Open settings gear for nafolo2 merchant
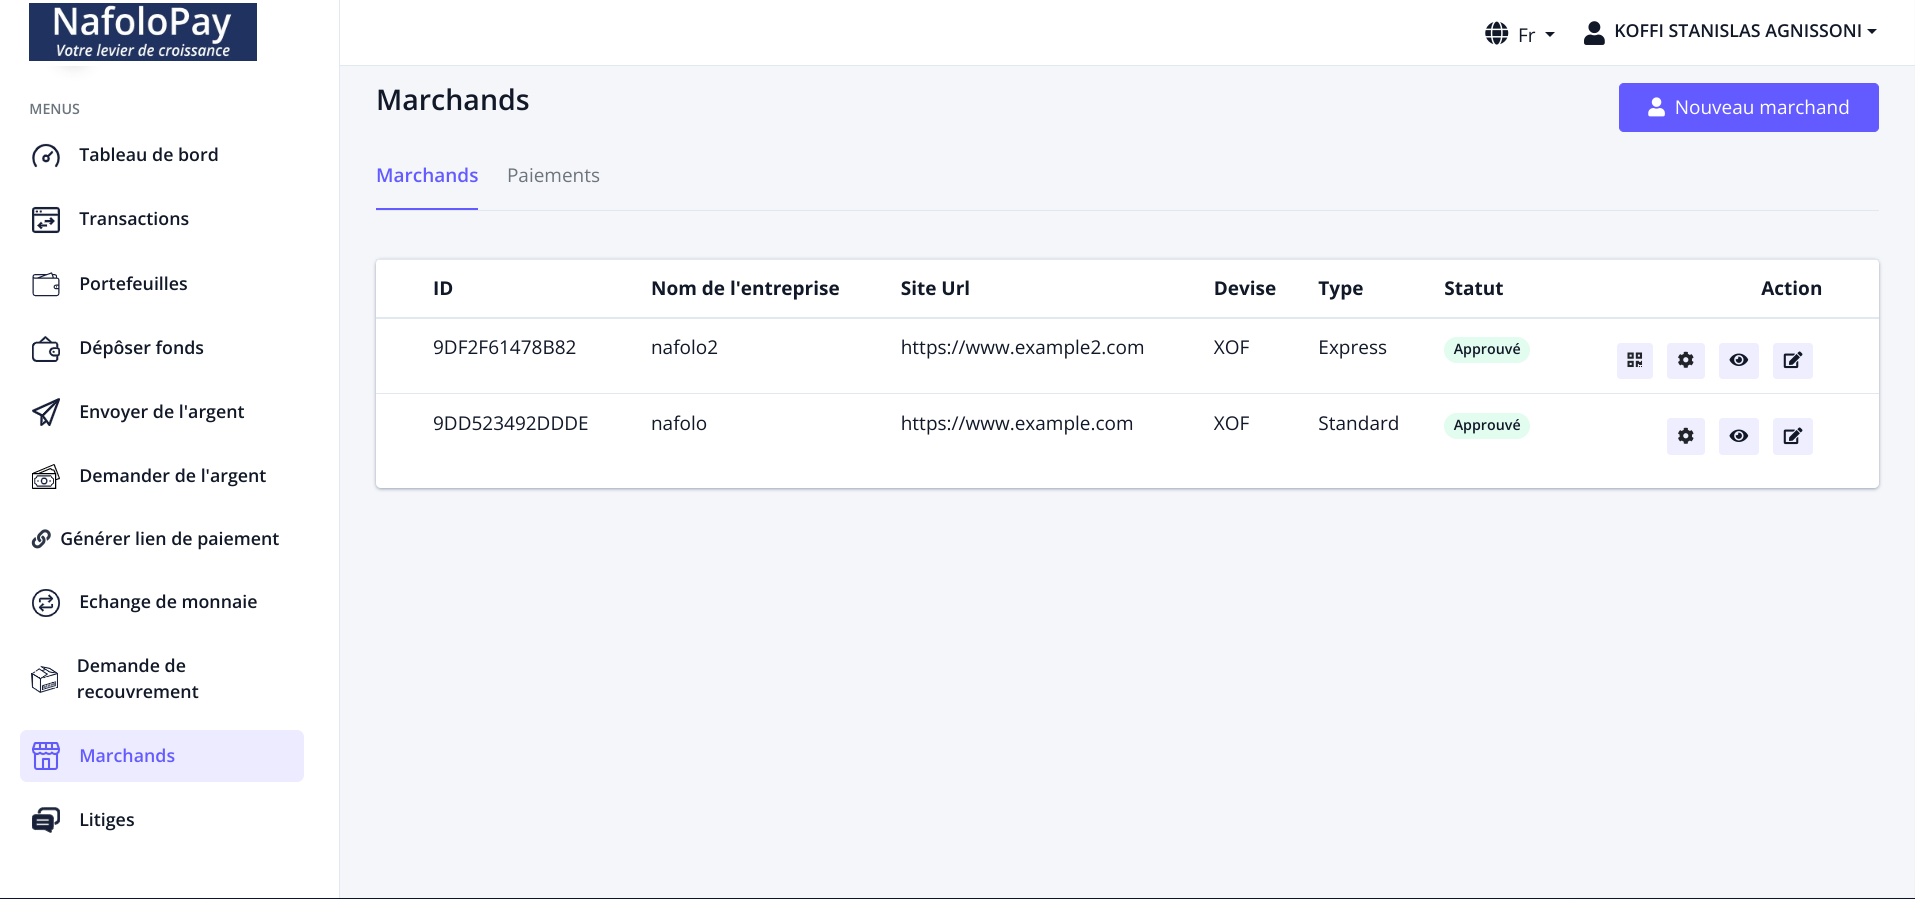 (x=1686, y=360)
